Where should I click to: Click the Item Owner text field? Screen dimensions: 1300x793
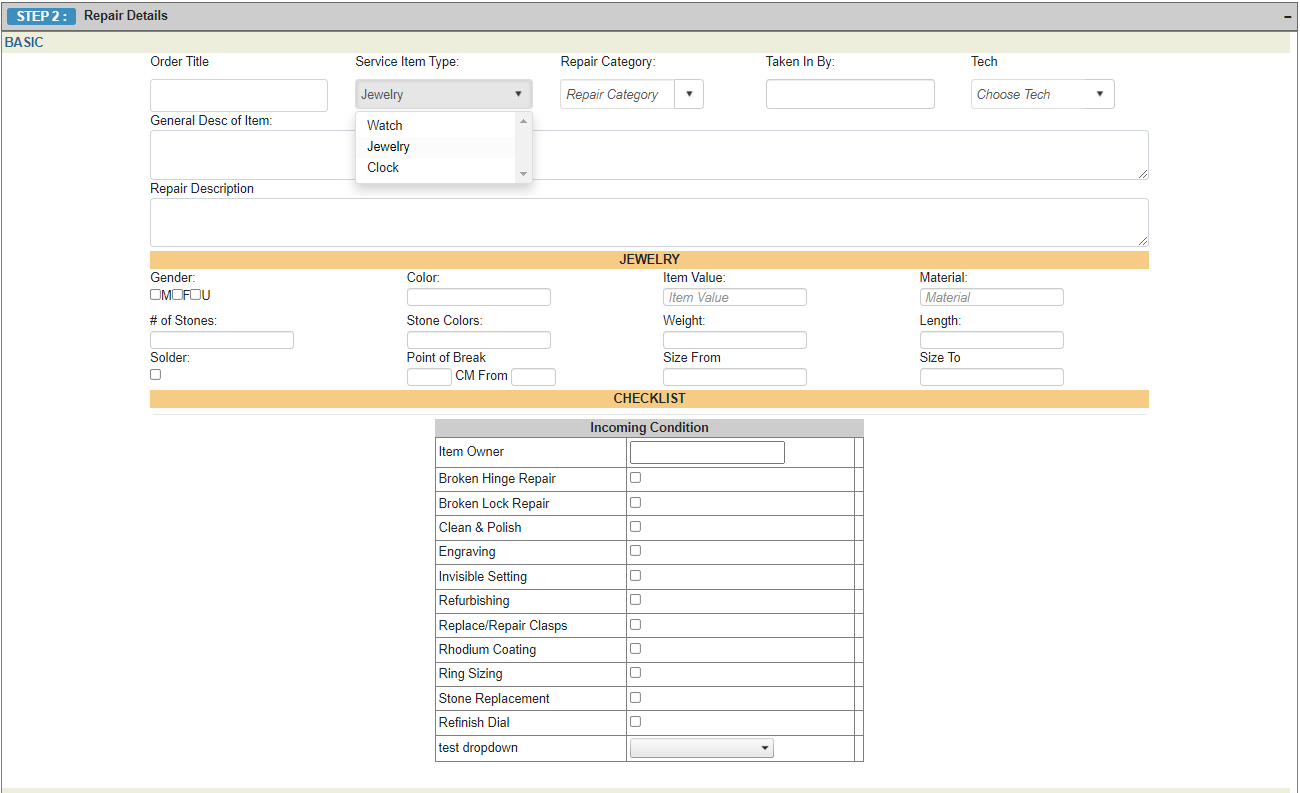tap(707, 452)
